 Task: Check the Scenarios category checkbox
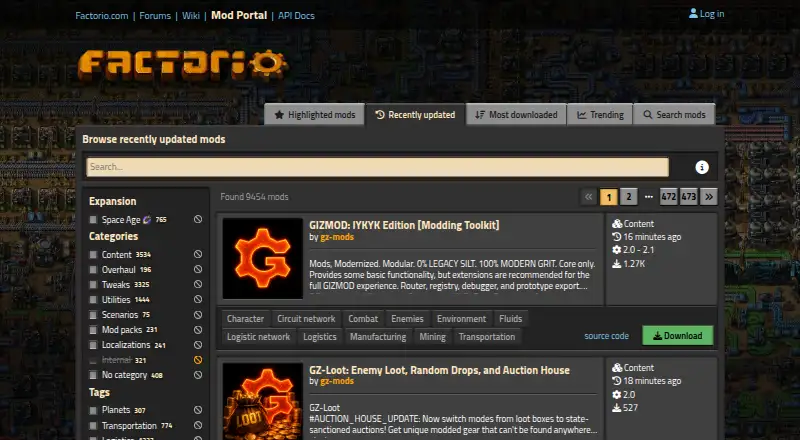93,314
